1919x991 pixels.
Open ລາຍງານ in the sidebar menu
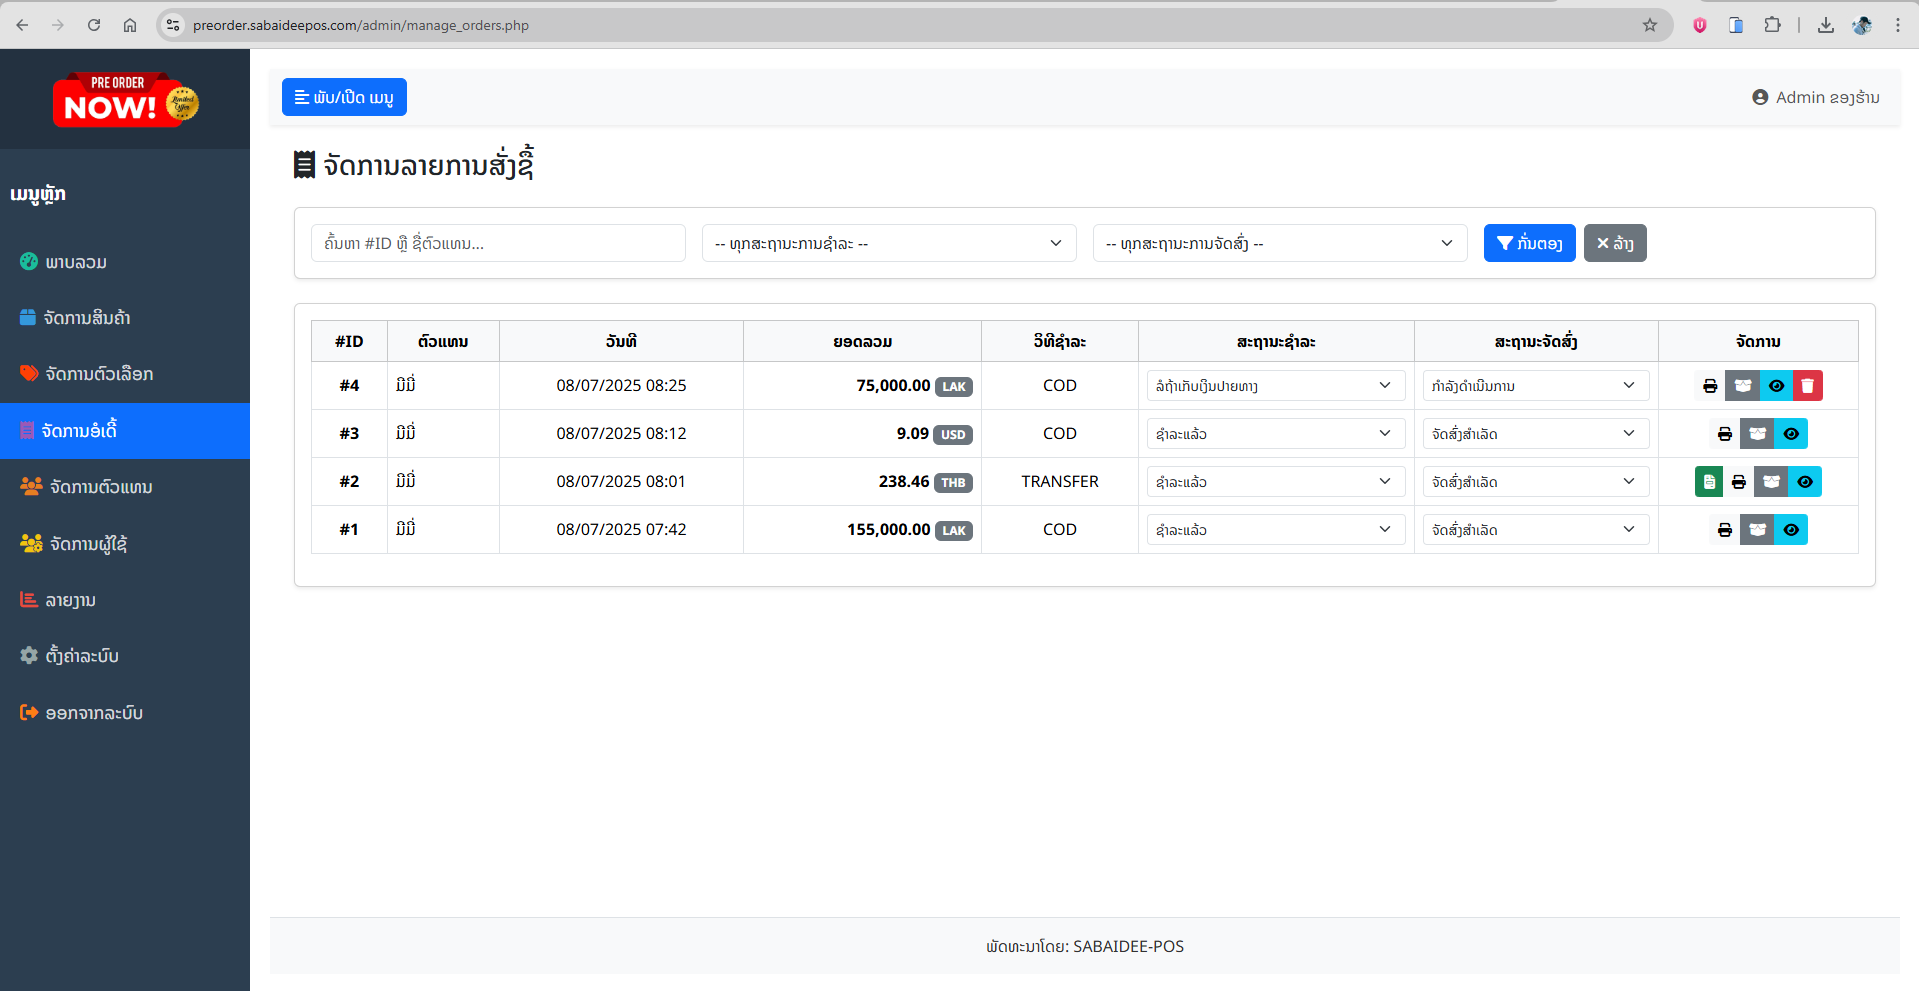(x=70, y=600)
